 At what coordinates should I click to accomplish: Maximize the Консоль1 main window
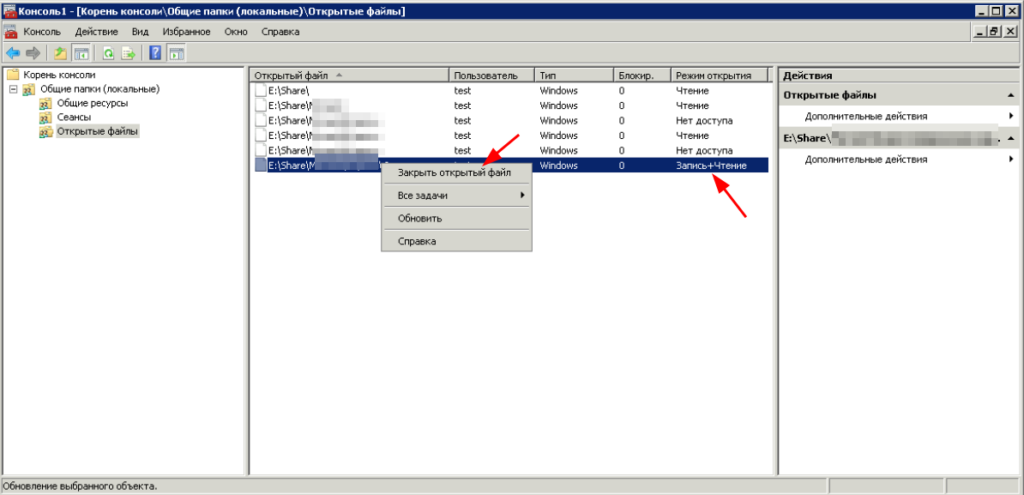pyautogui.click(x=996, y=11)
